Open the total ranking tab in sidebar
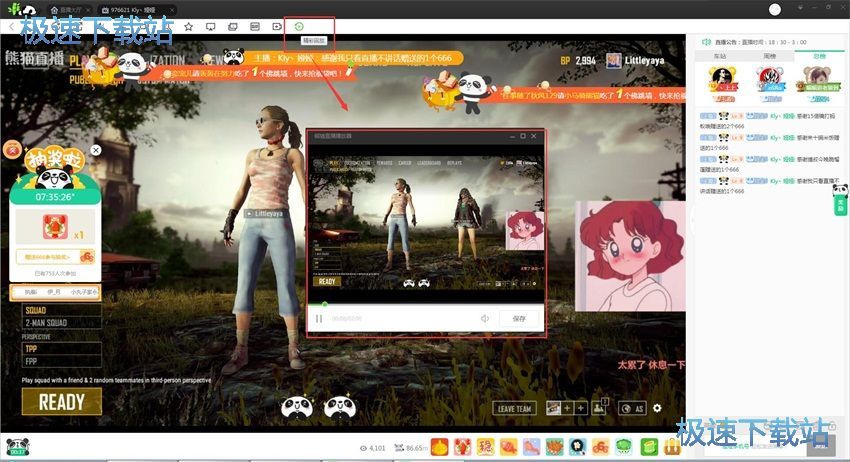This screenshot has width=850, height=462. 819,56
